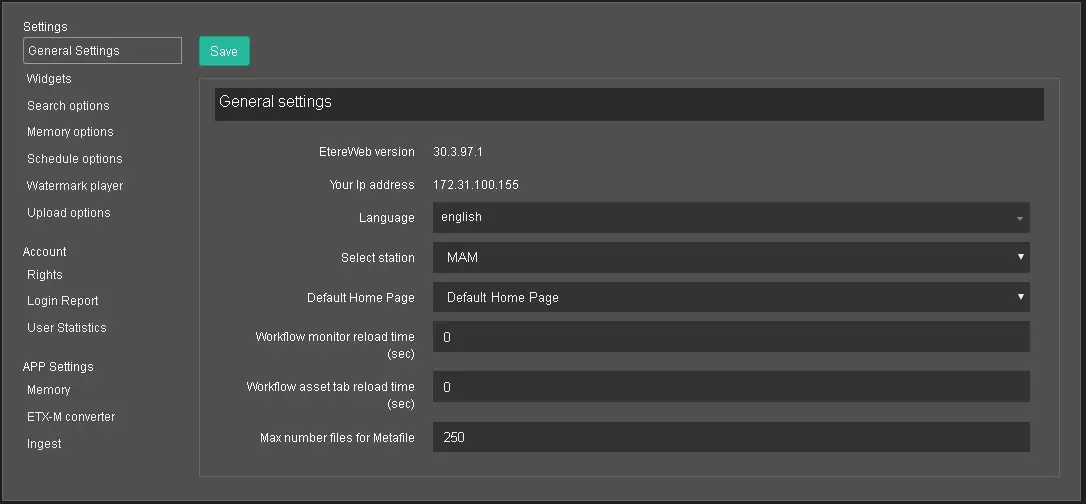Go to Ingest settings
Viewport: 1086px width, 504px height.
tap(44, 444)
